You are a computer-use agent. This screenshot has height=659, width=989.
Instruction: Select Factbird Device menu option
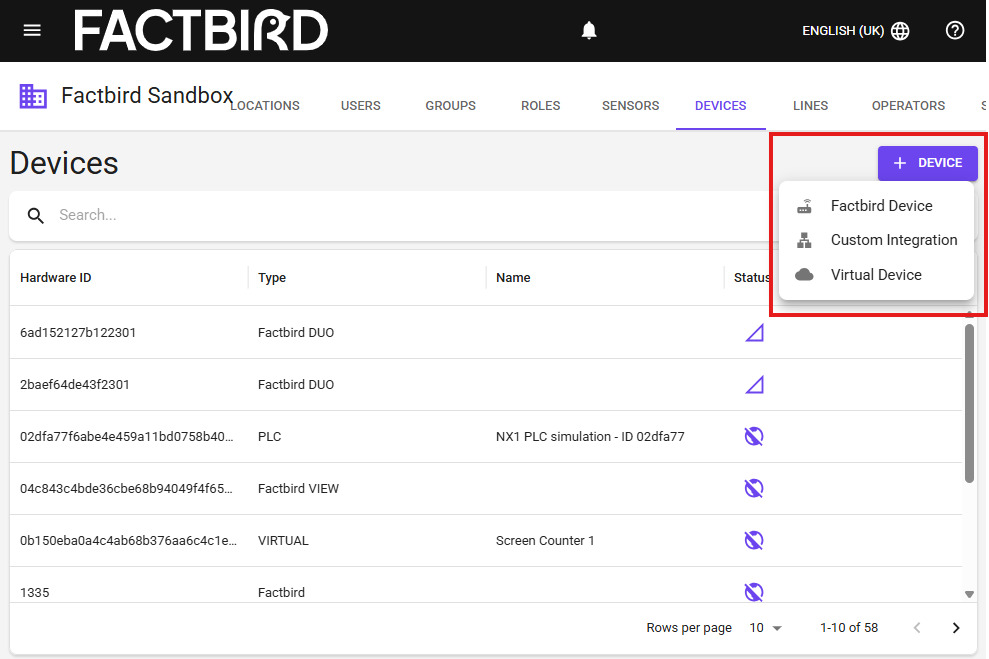(877, 206)
